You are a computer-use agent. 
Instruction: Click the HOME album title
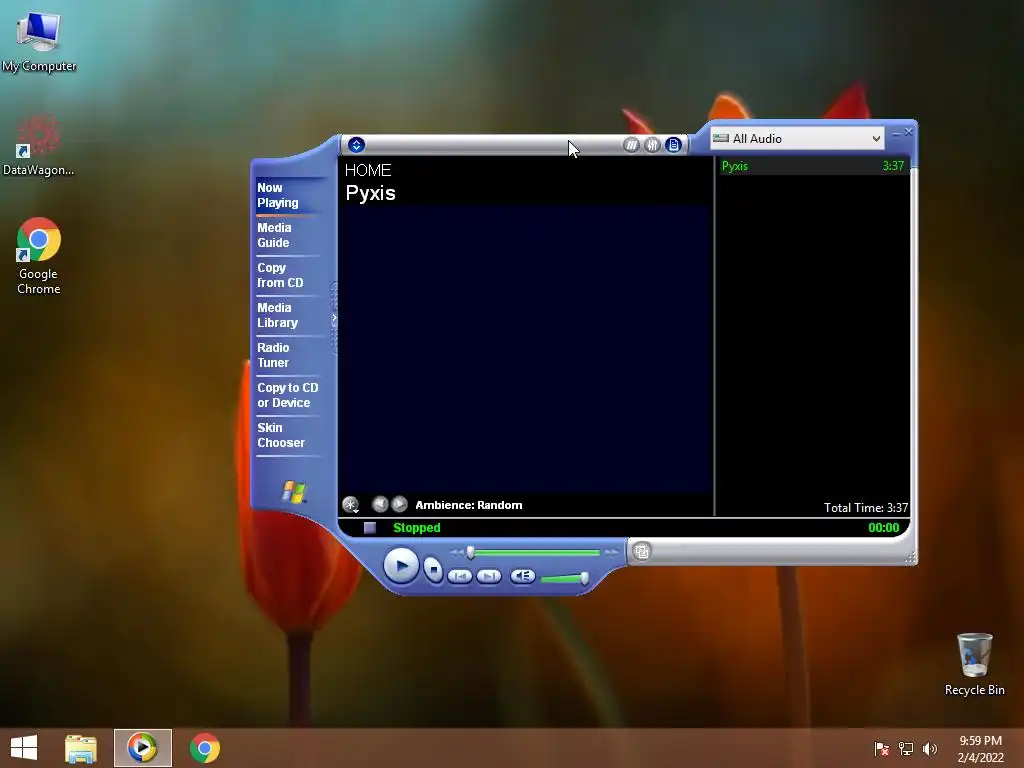pyautogui.click(x=368, y=170)
